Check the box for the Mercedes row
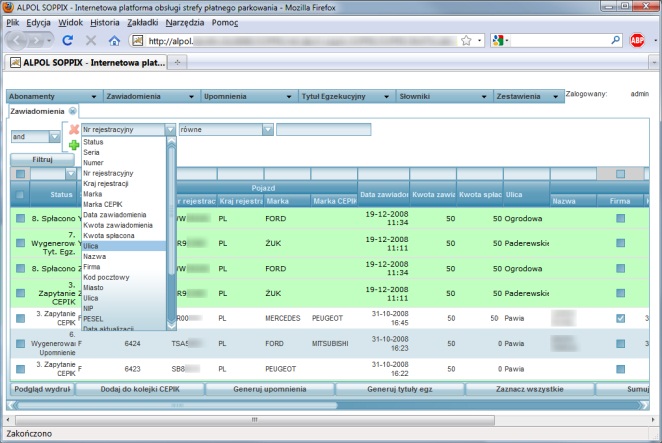The height and width of the screenshot is (443, 662). 20,317
